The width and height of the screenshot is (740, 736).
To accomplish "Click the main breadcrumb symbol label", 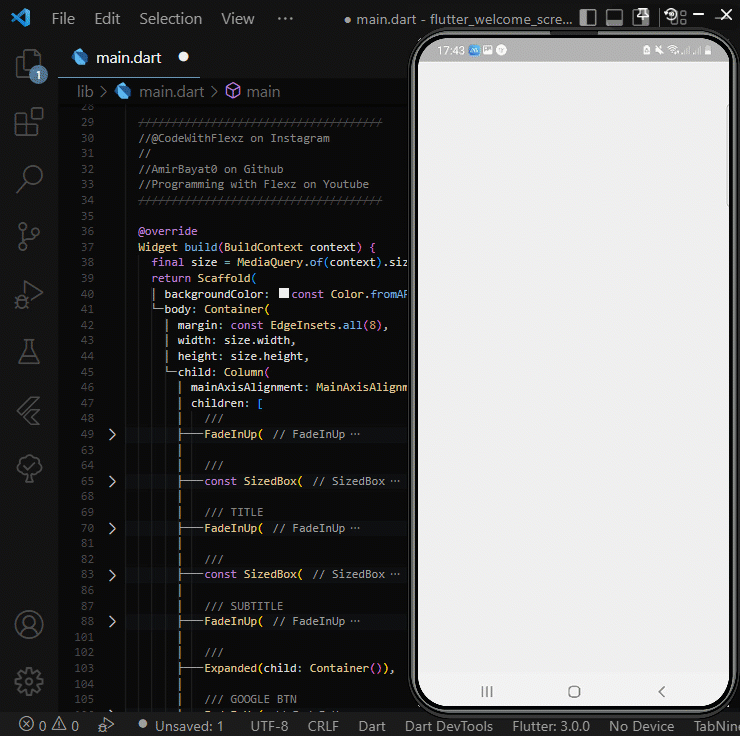I will [x=263, y=92].
